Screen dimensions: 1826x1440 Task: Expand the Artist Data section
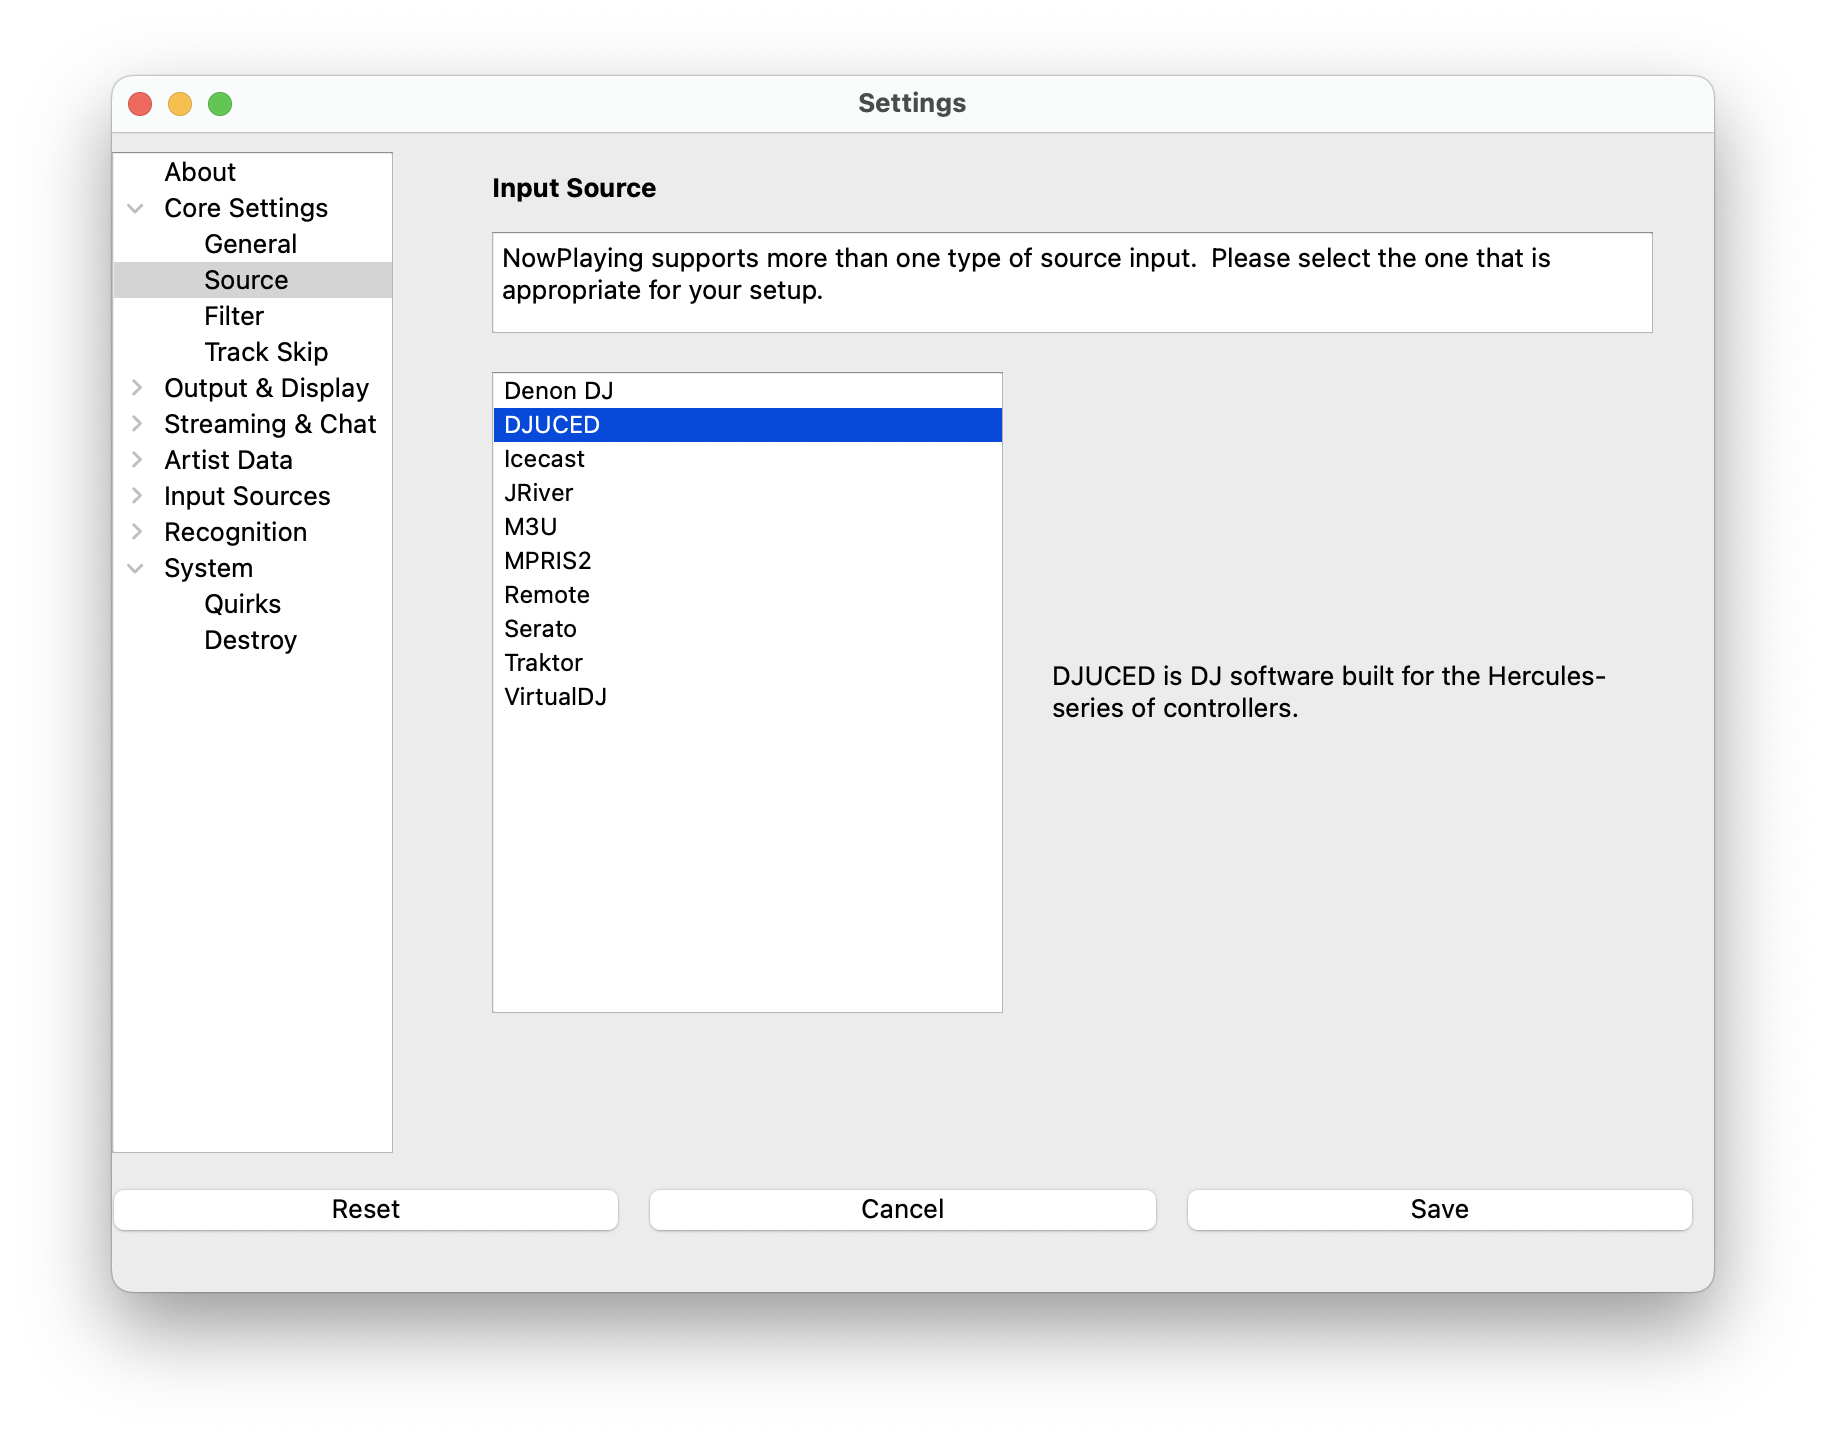click(x=136, y=460)
